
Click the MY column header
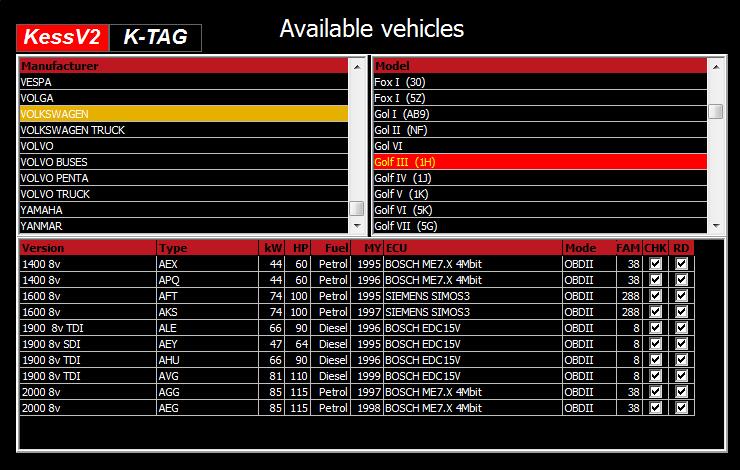click(x=367, y=248)
